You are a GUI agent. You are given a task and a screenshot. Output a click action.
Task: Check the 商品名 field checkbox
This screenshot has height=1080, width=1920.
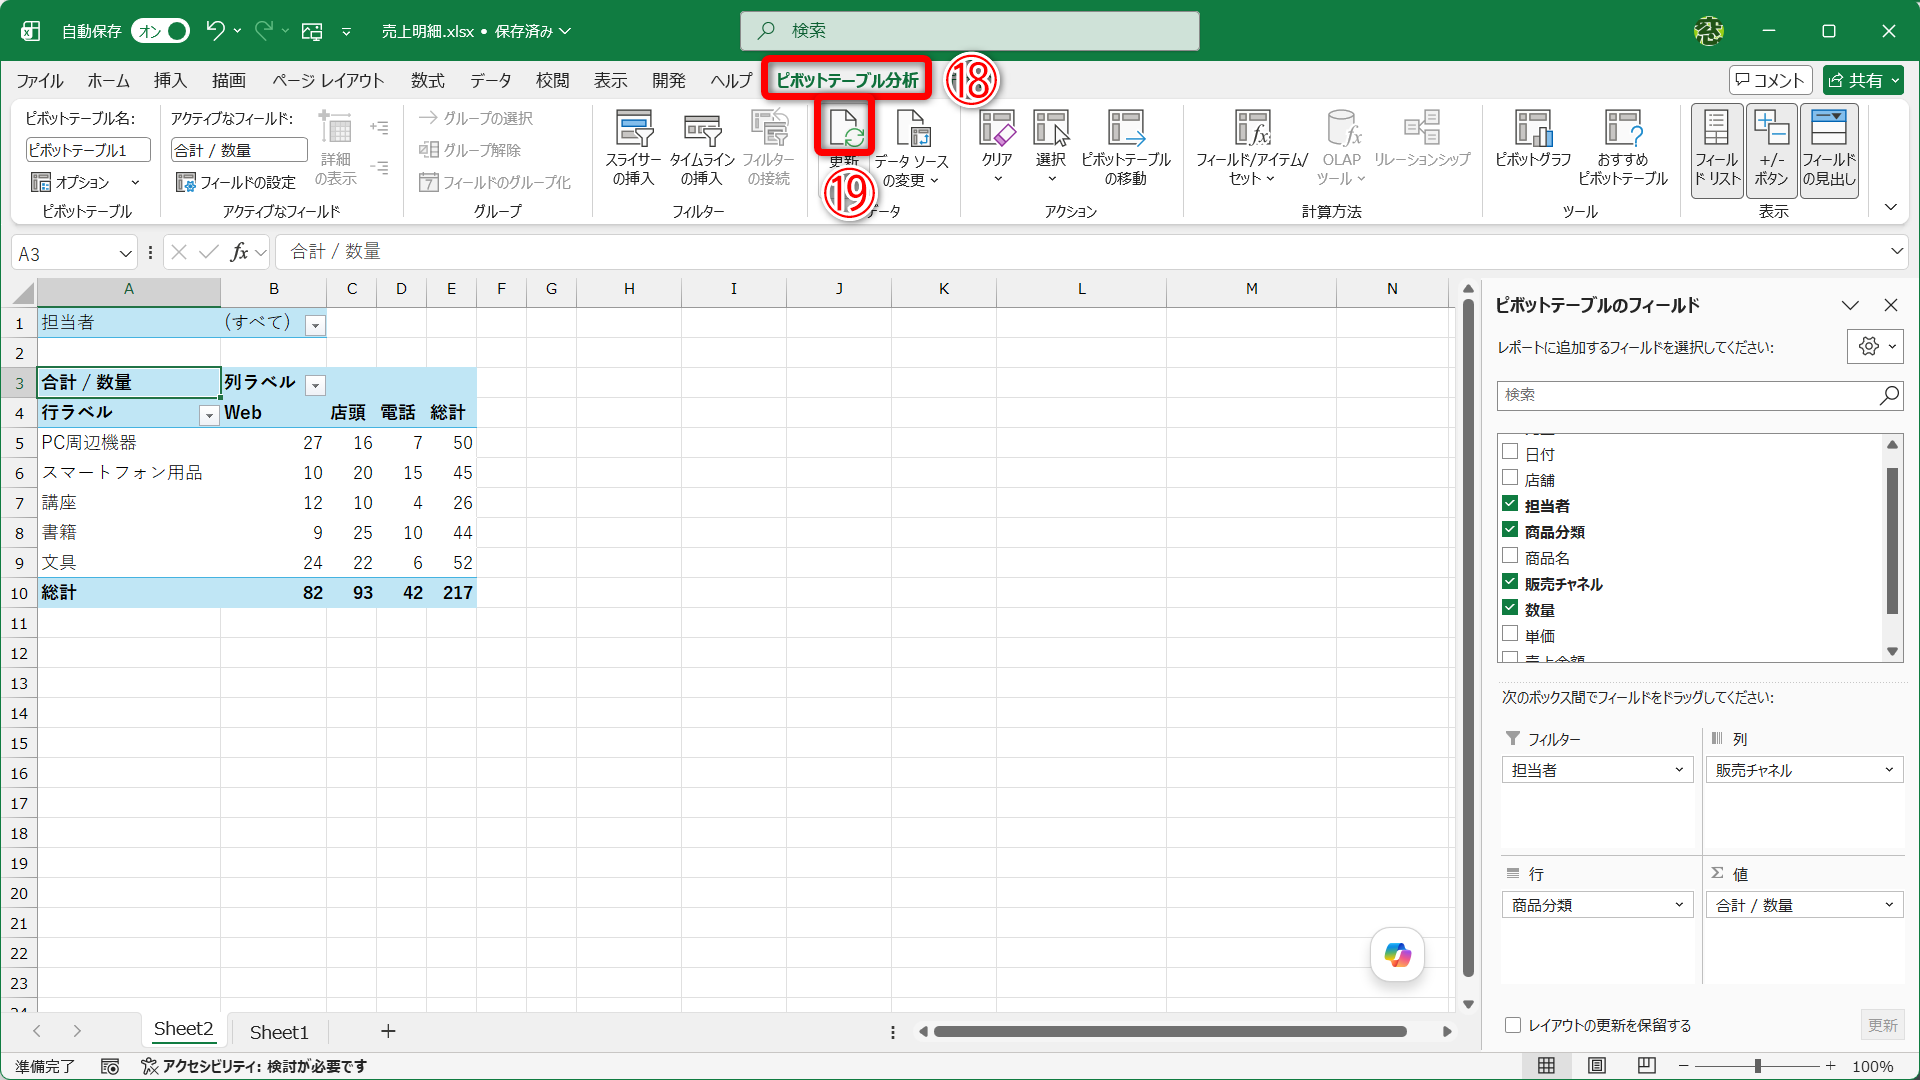pos(1510,556)
